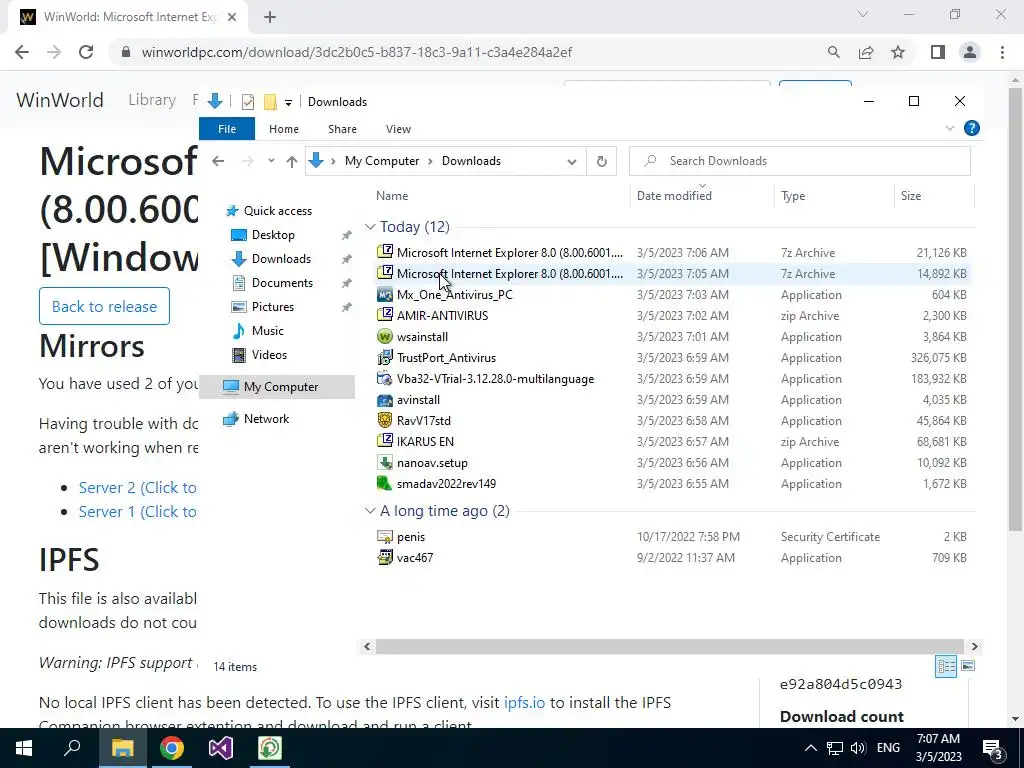Open Library menu on WinWorld page

[x=152, y=100]
